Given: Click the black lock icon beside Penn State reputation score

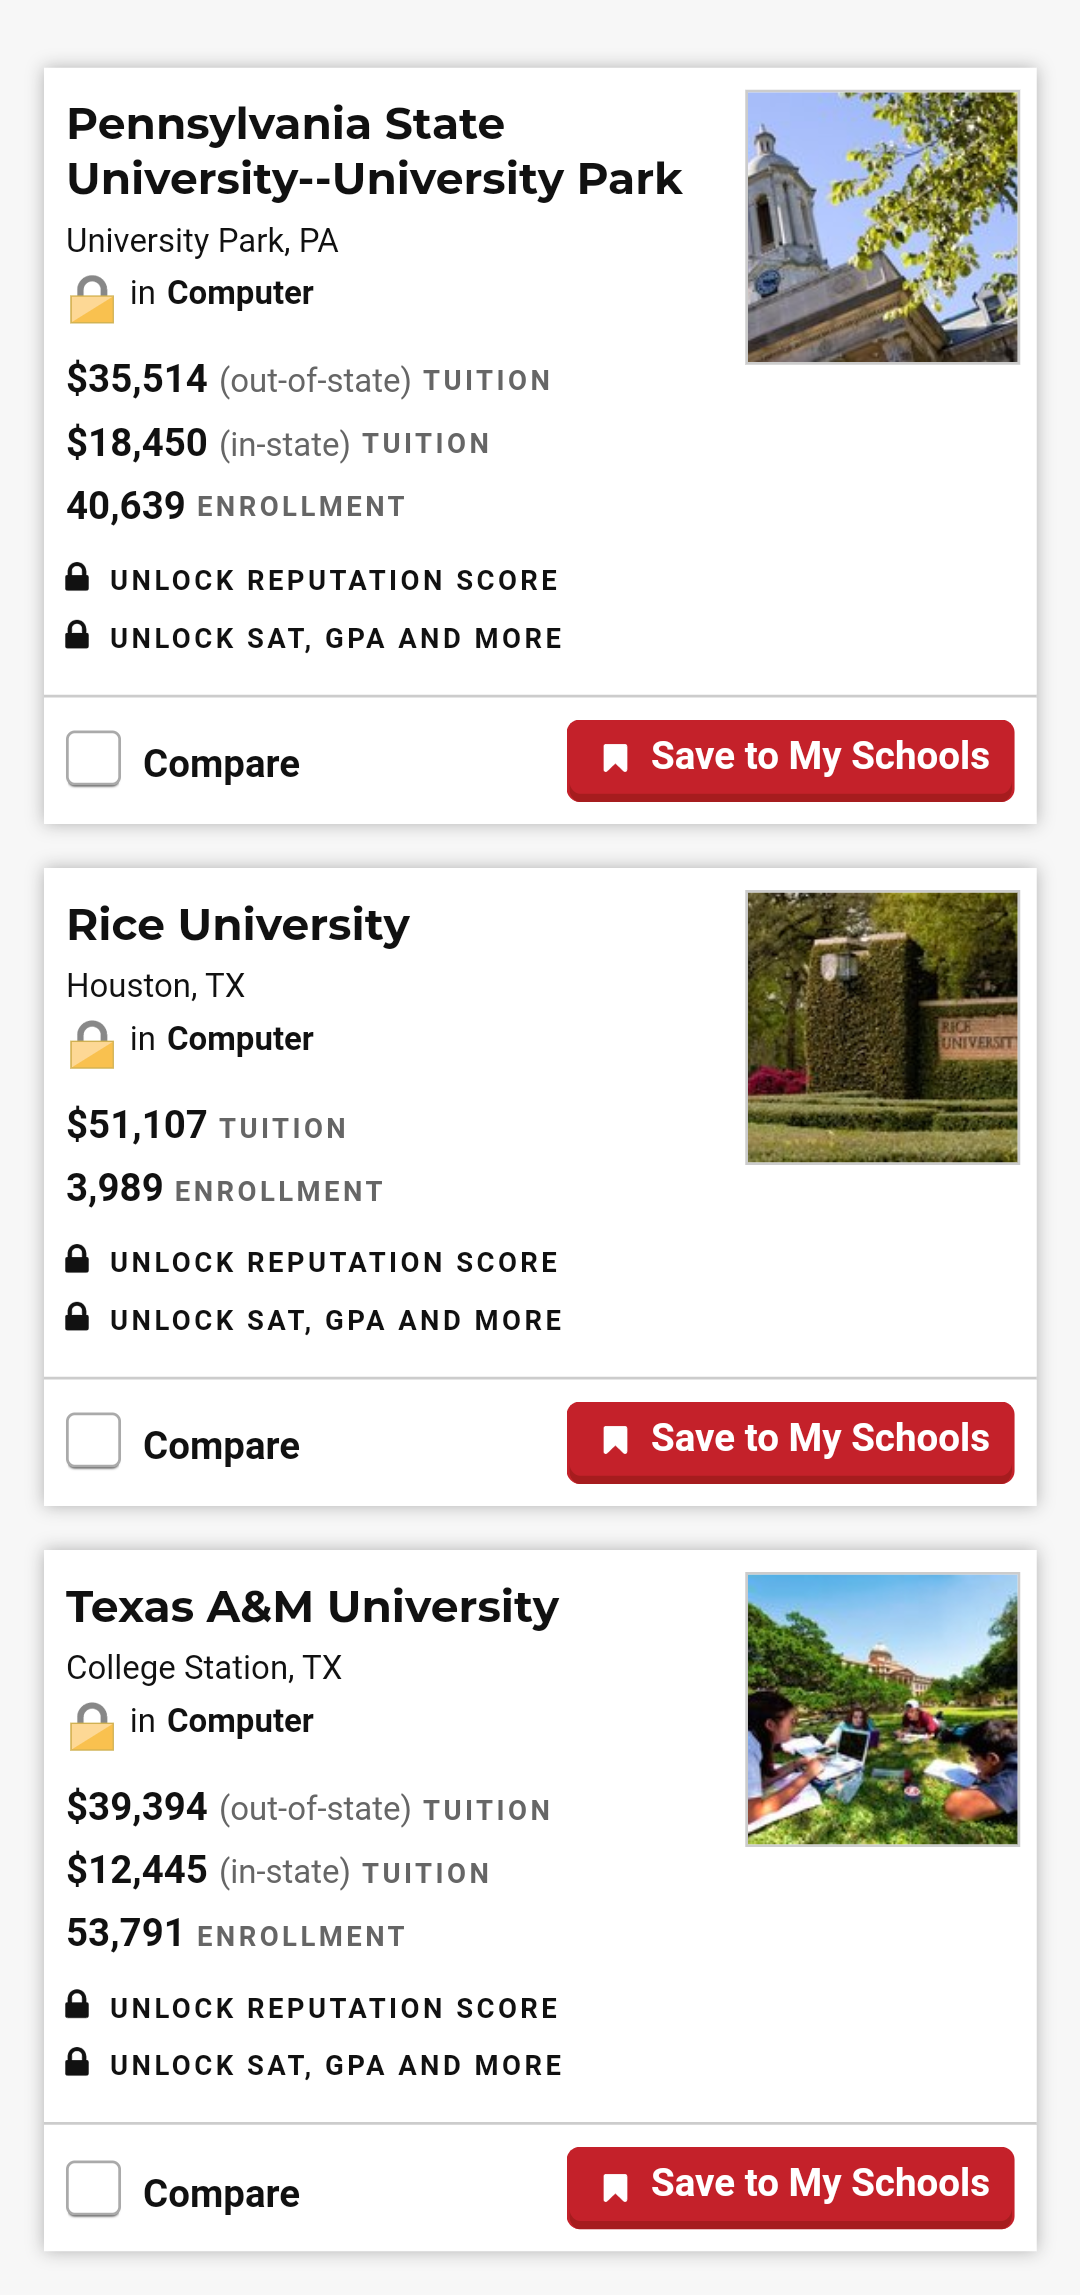Looking at the screenshot, I should coord(77,578).
